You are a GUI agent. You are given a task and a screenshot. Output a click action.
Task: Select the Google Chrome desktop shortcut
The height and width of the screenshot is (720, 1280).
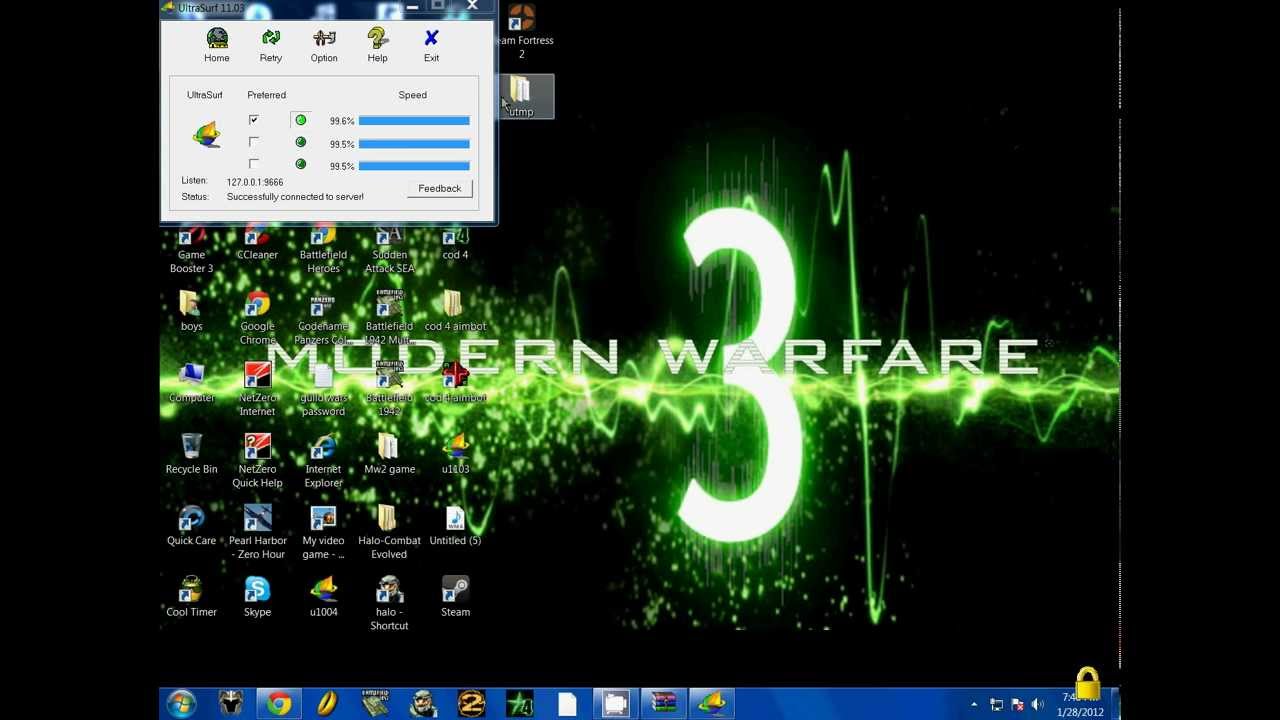tap(257, 318)
